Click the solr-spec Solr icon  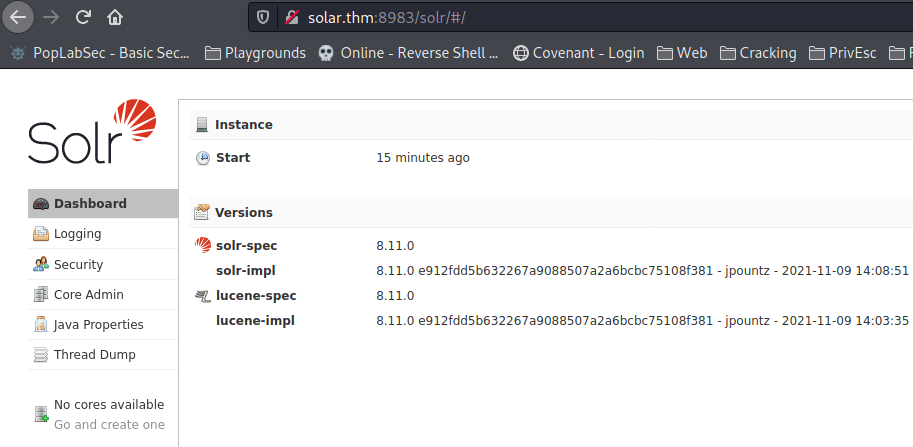click(203, 245)
